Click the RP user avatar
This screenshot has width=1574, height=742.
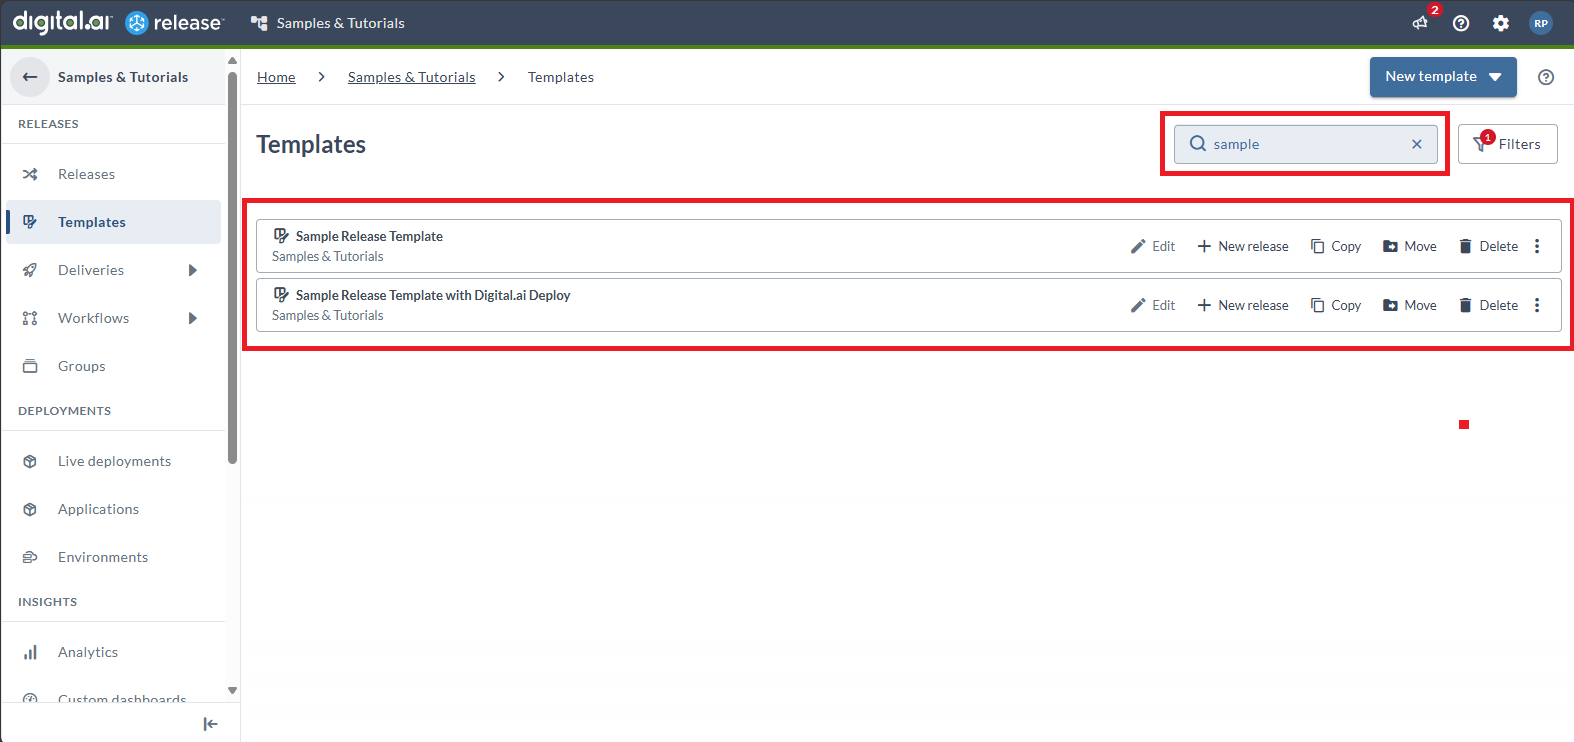[1541, 23]
